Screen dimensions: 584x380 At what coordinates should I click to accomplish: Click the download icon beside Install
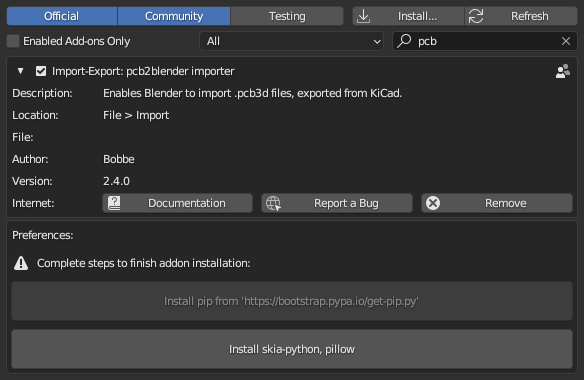364,16
